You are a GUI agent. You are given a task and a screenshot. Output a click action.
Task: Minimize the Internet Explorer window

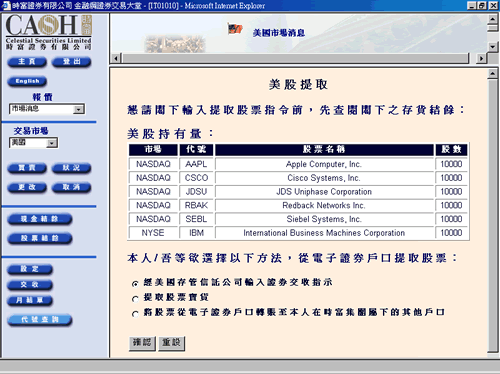(472, 6)
